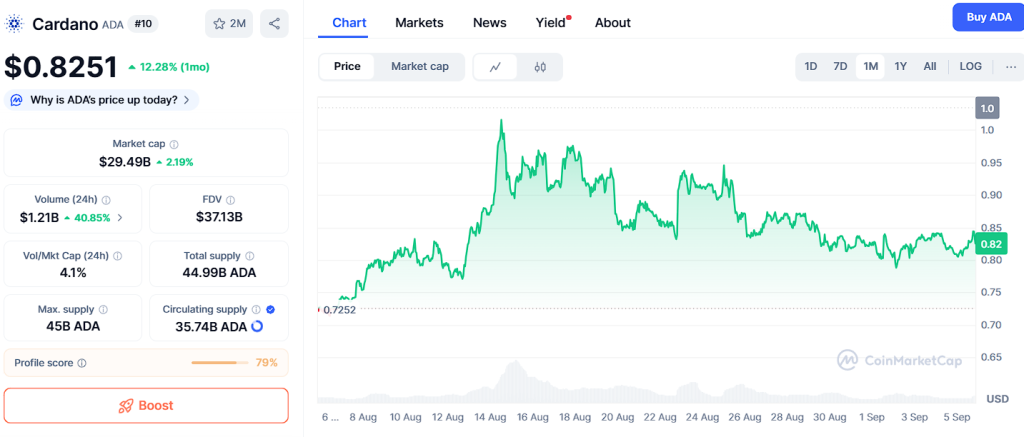Screen dimensions: 1024x437
Task: Show Profile score info icon
Action: coord(82,363)
